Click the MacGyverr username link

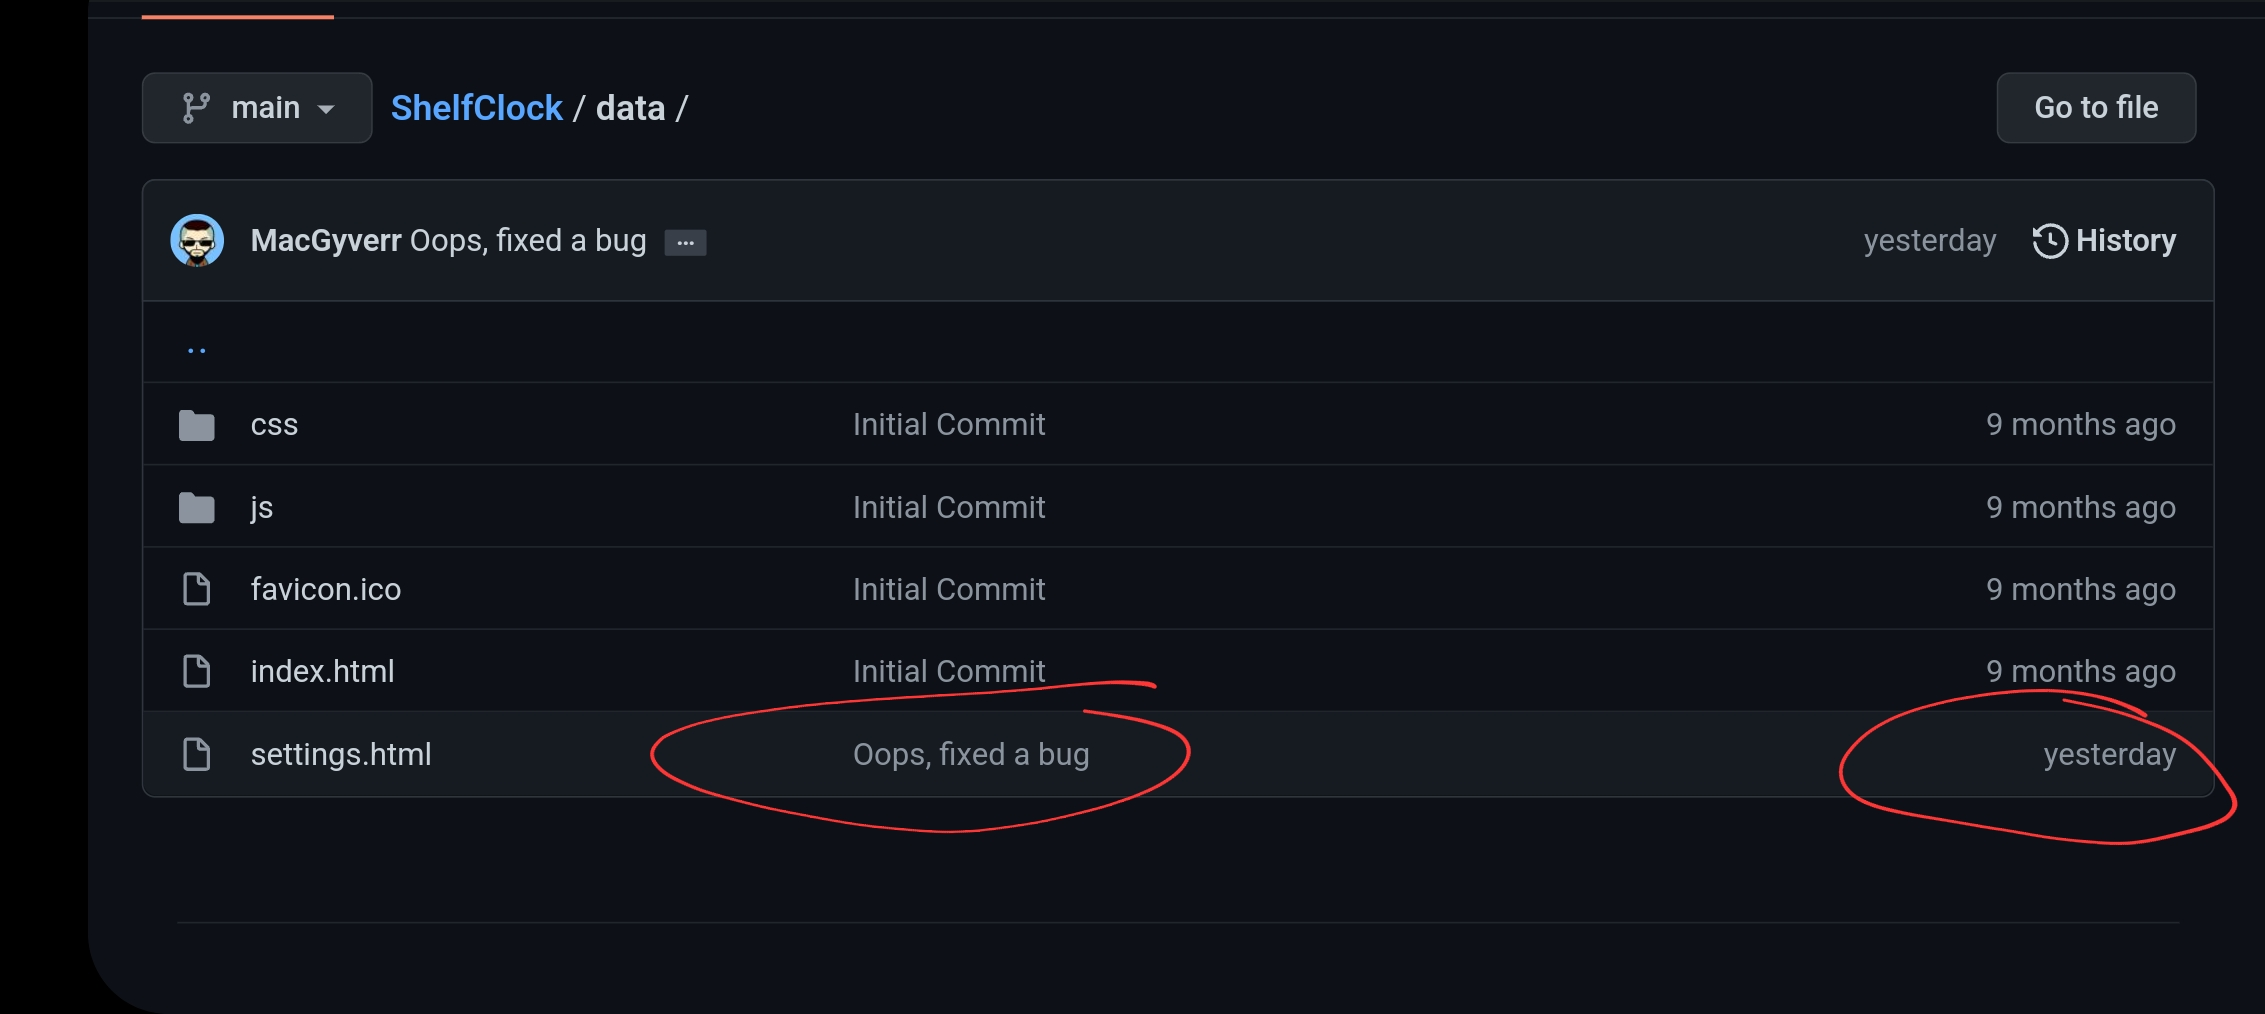326,241
